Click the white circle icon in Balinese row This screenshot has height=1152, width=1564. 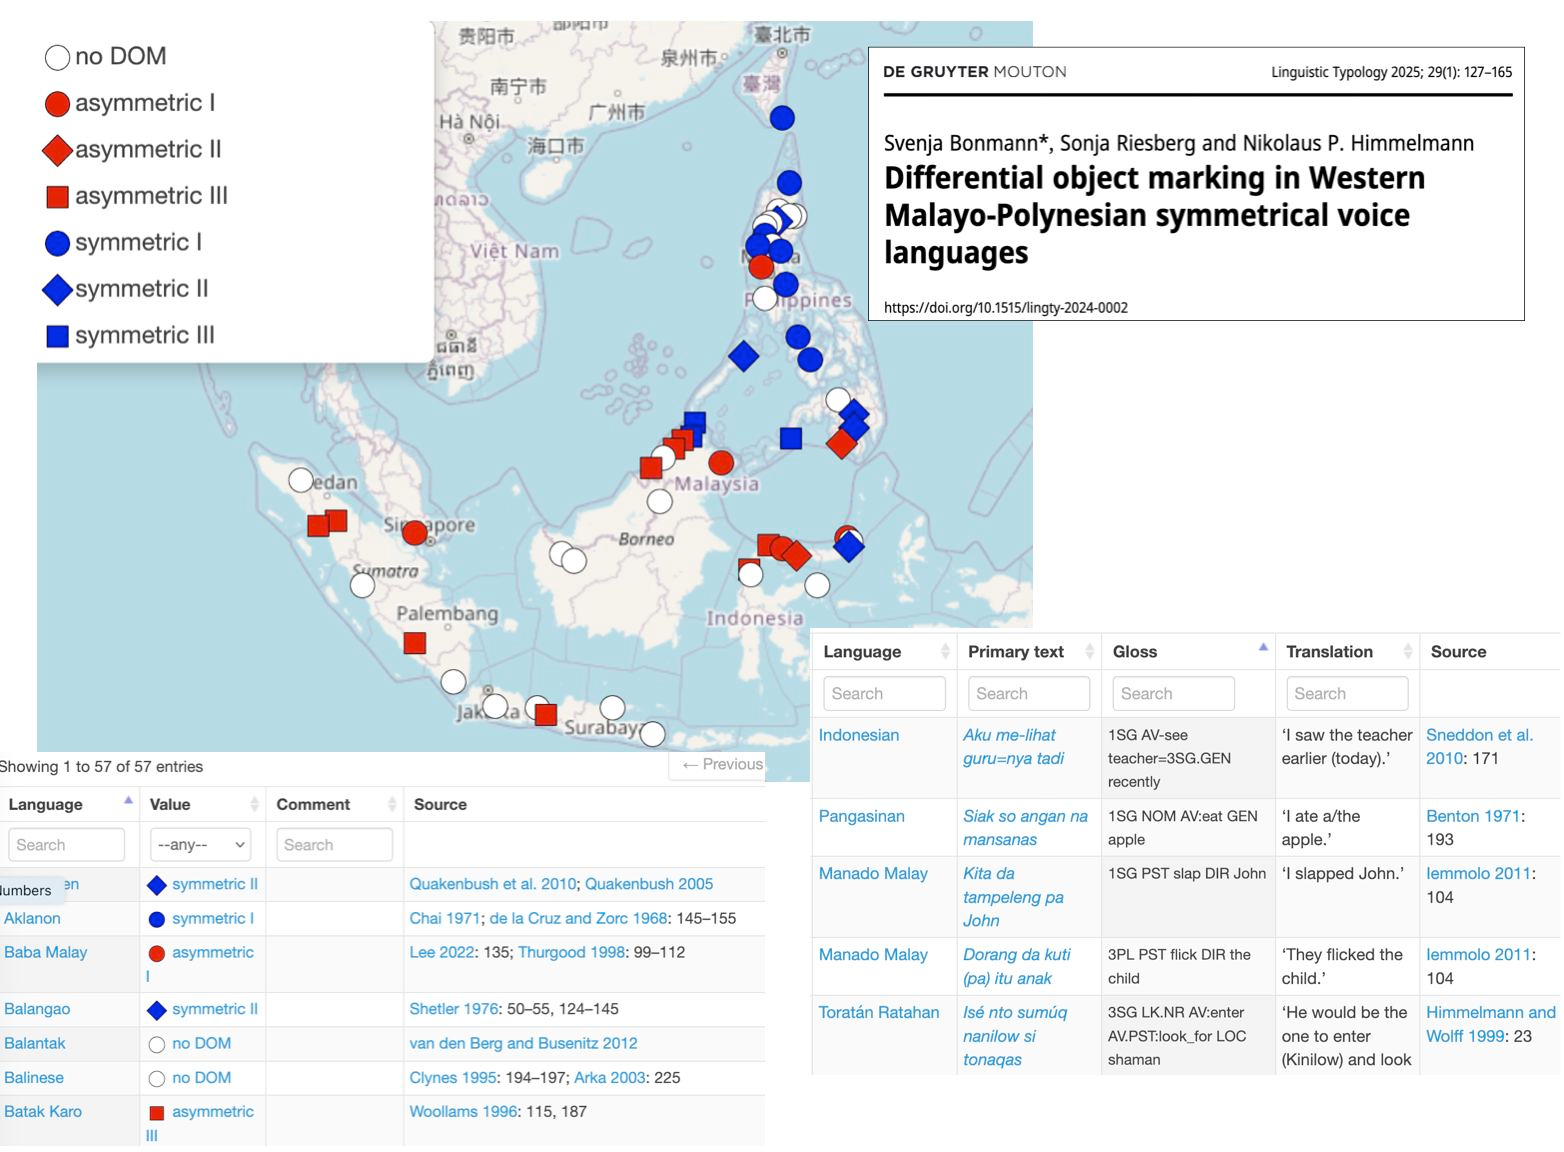tap(157, 1079)
